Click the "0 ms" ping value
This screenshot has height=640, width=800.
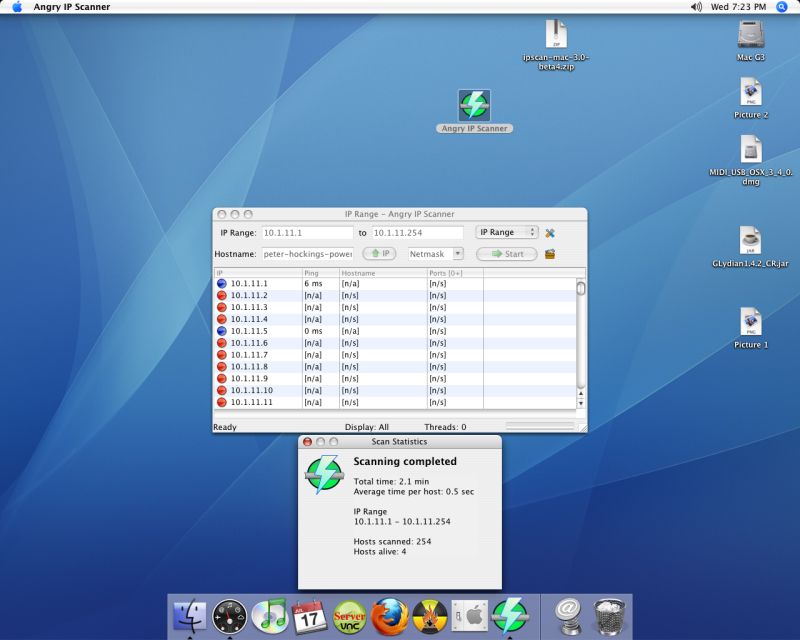pyautogui.click(x=313, y=331)
